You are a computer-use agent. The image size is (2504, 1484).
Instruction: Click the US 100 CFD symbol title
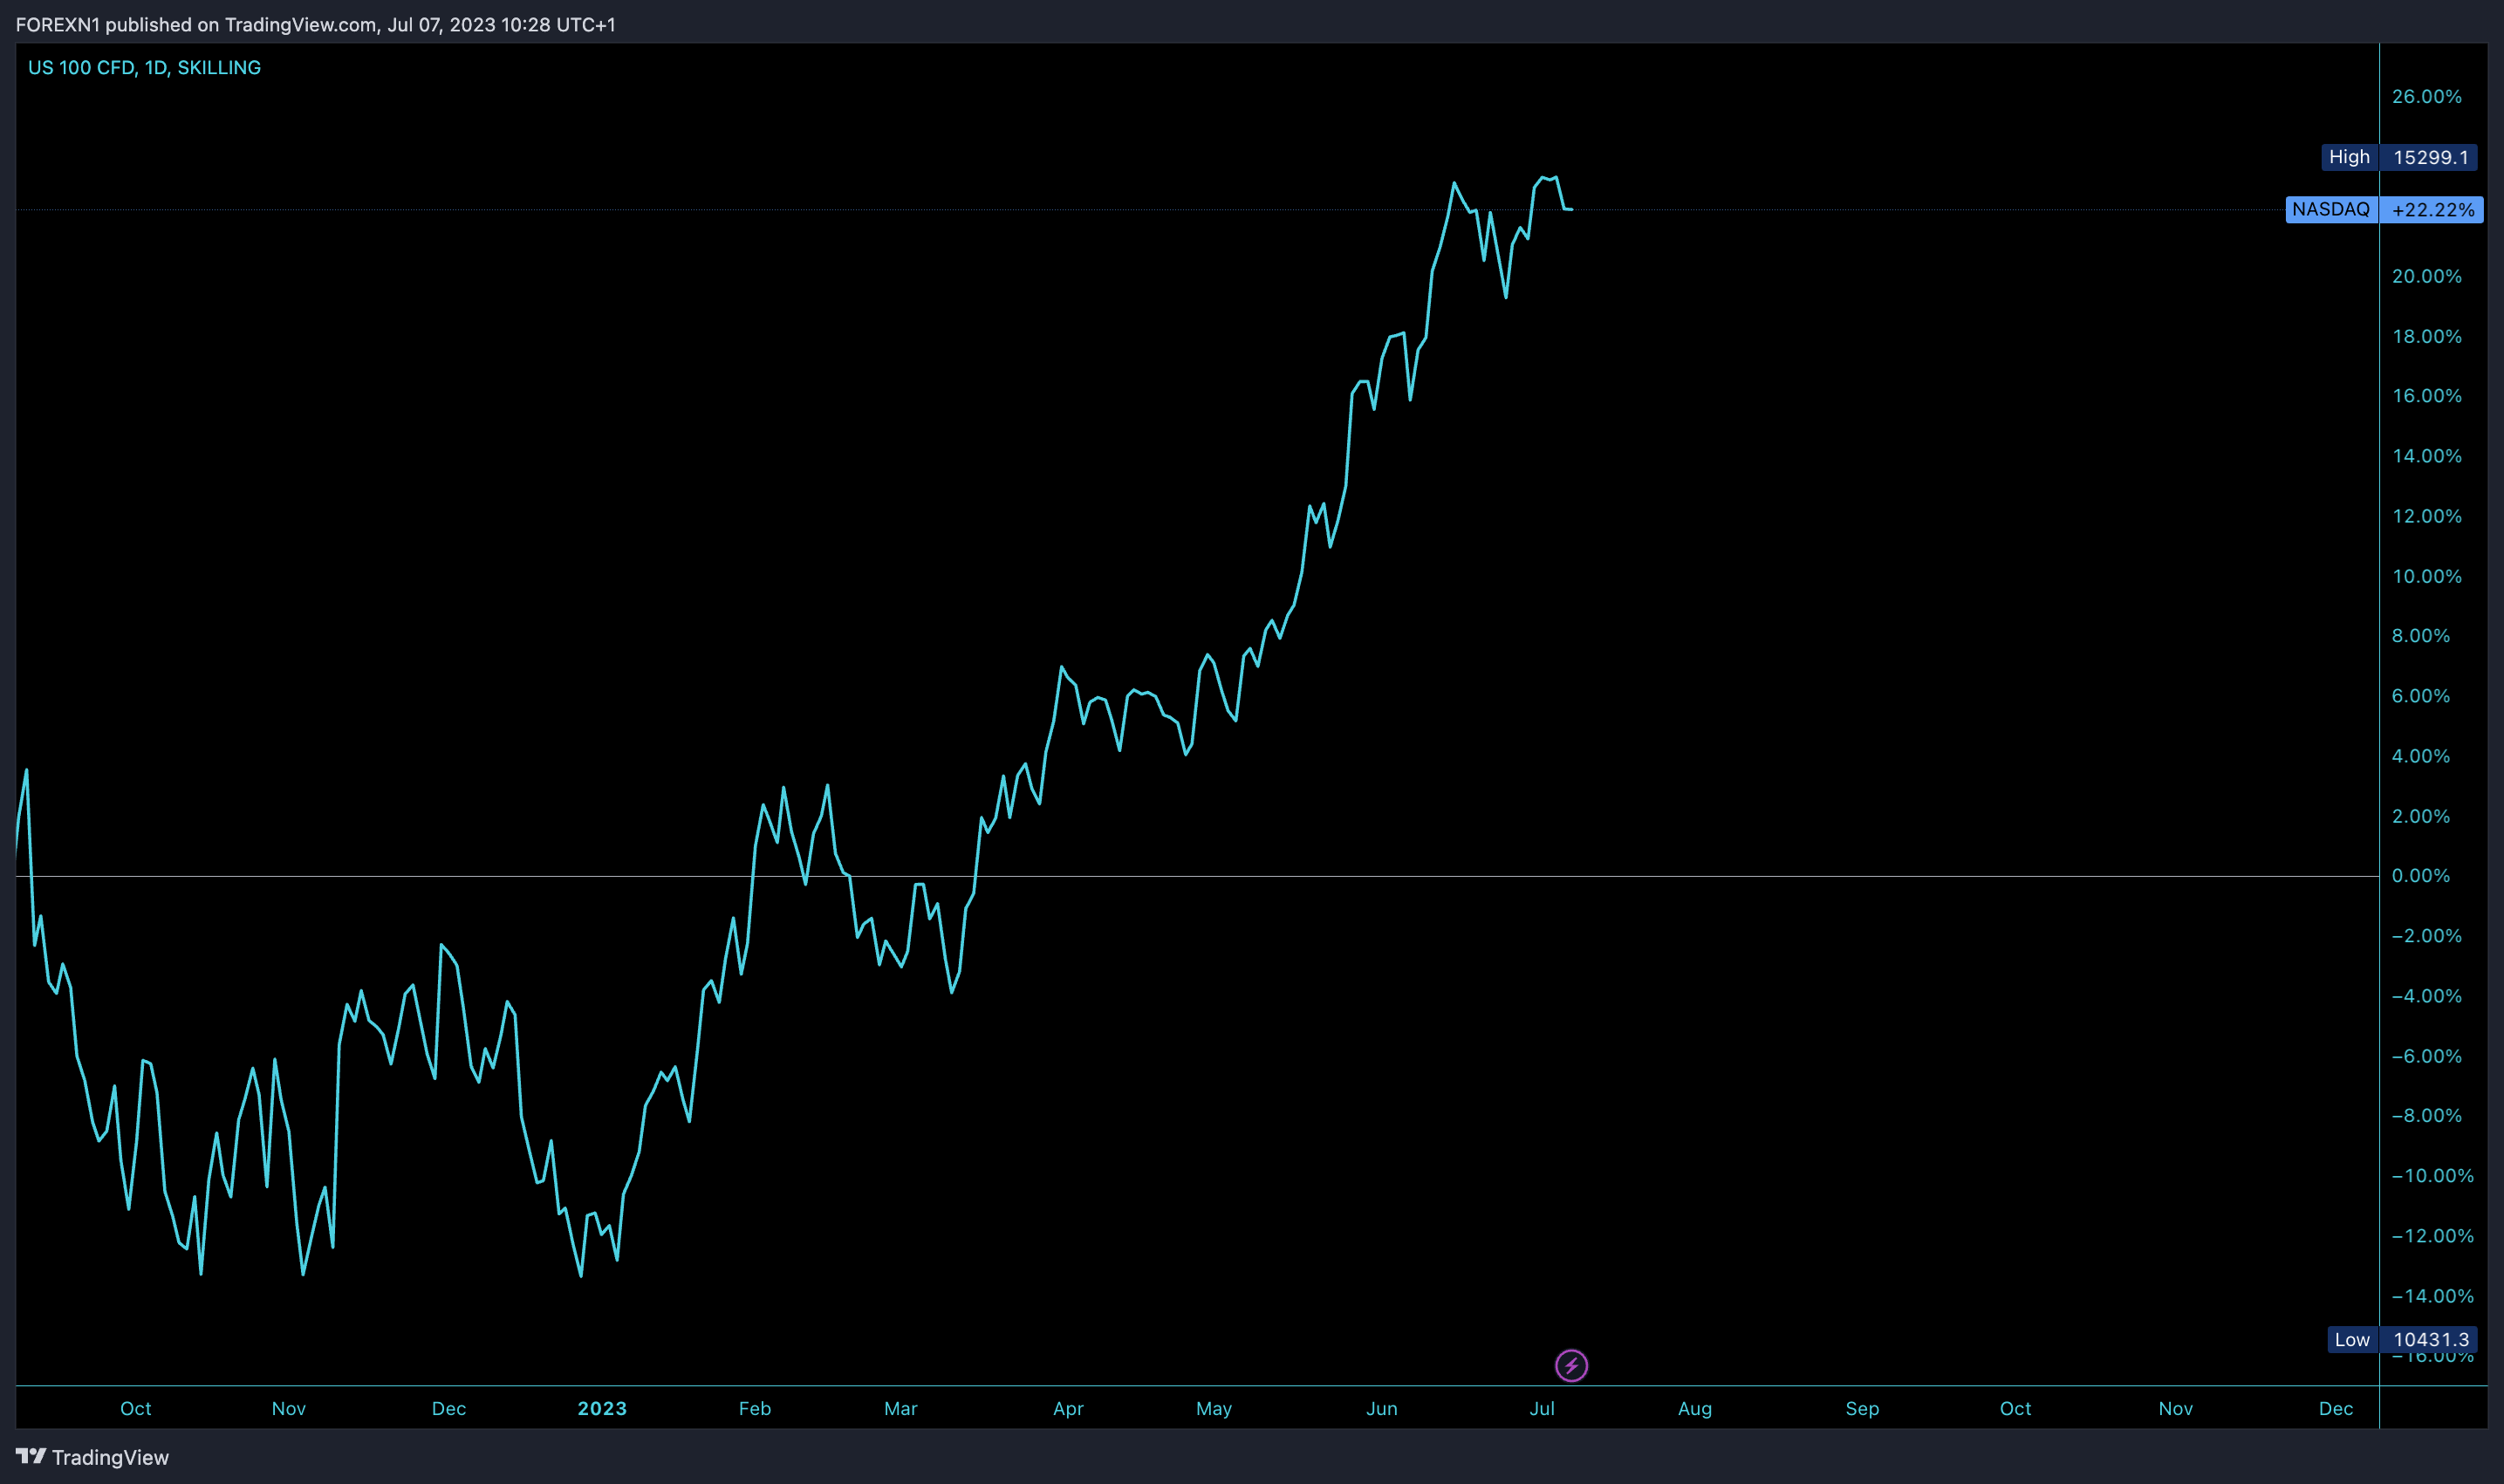point(144,67)
